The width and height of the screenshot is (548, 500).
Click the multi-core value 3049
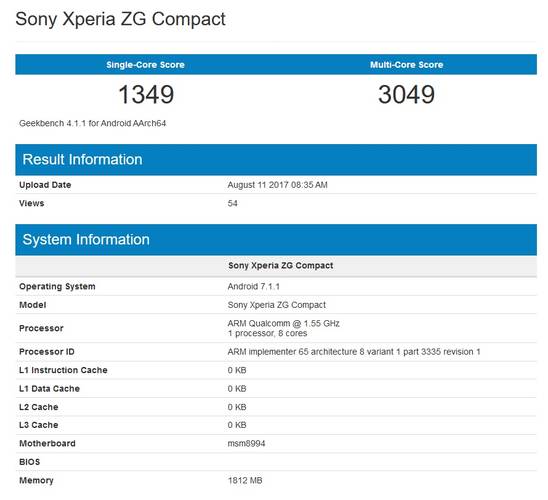pyautogui.click(x=406, y=95)
